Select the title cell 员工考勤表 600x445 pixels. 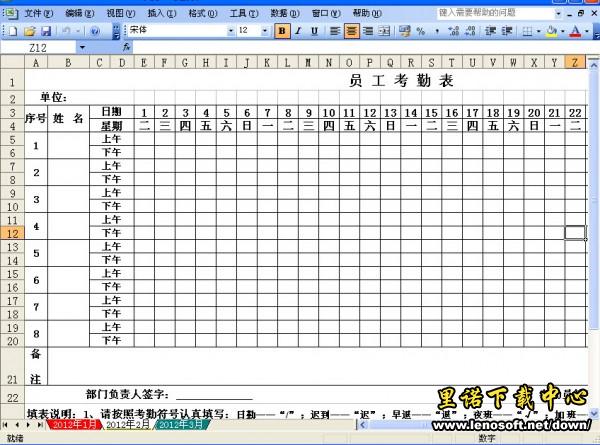coord(401,81)
